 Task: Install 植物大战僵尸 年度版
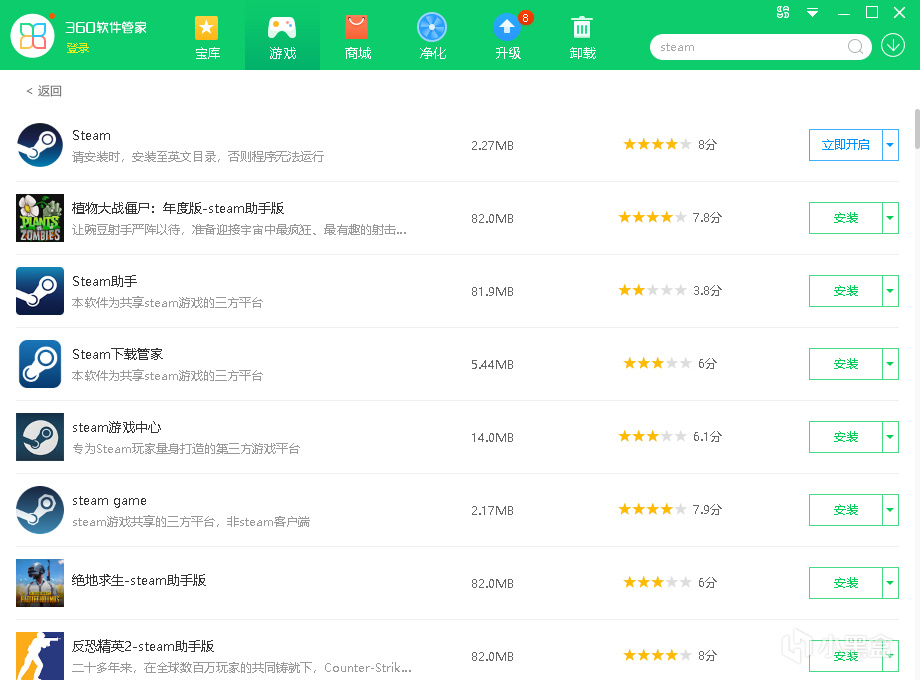coord(845,218)
